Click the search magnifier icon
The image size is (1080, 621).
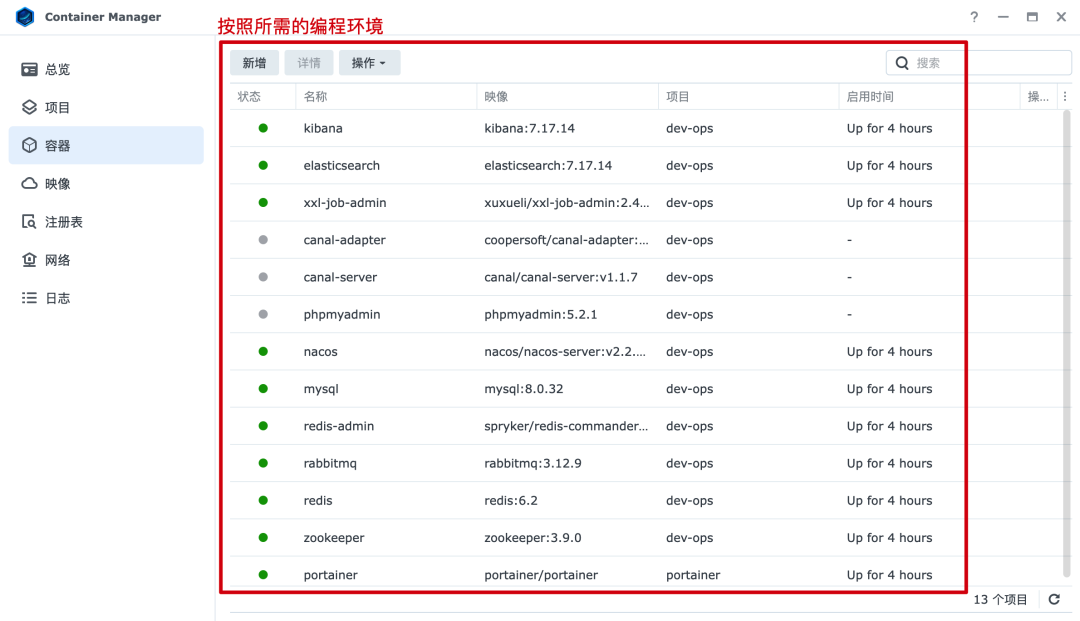click(x=902, y=63)
